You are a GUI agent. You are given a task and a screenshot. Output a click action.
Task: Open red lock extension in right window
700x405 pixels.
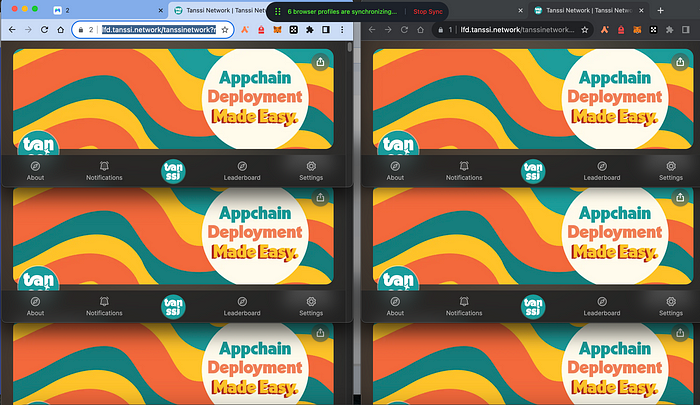[x=621, y=30]
